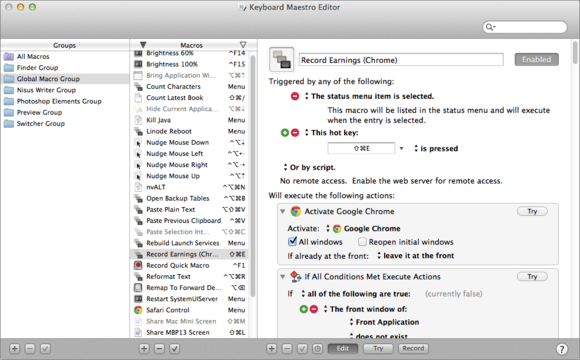Choose application in Activate Google Chrome popup
The height and width of the screenshot is (360, 580).
point(363,229)
